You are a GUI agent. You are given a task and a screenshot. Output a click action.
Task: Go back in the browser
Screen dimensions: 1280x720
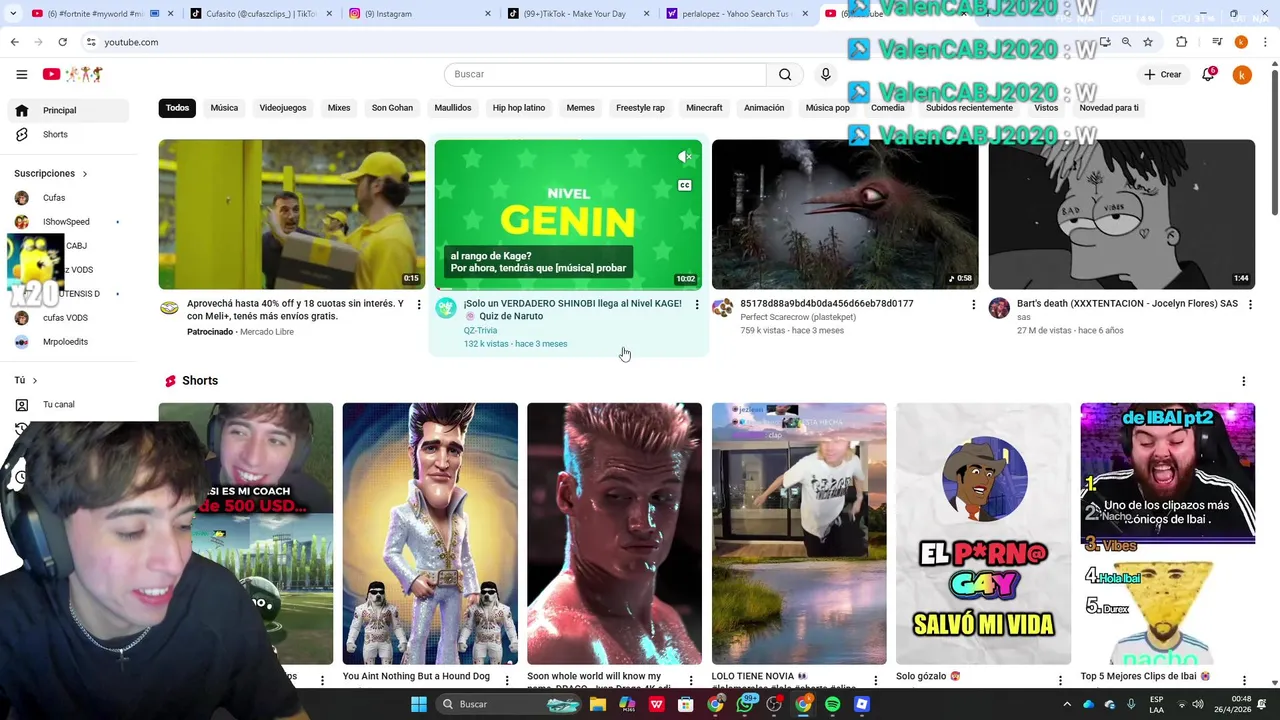pyautogui.click(x=15, y=42)
